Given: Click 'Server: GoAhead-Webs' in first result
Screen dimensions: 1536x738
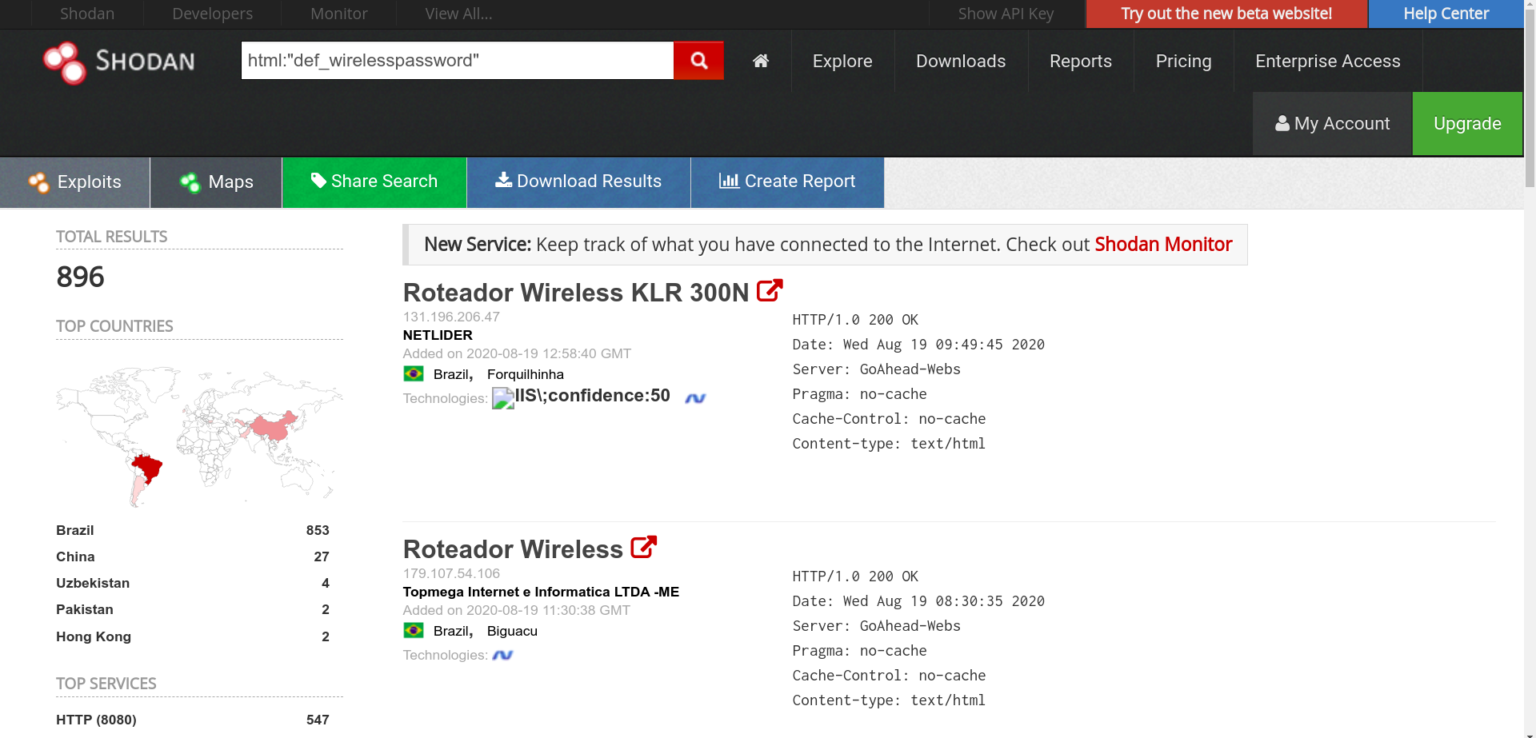Looking at the screenshot, I should click(876, 369).
